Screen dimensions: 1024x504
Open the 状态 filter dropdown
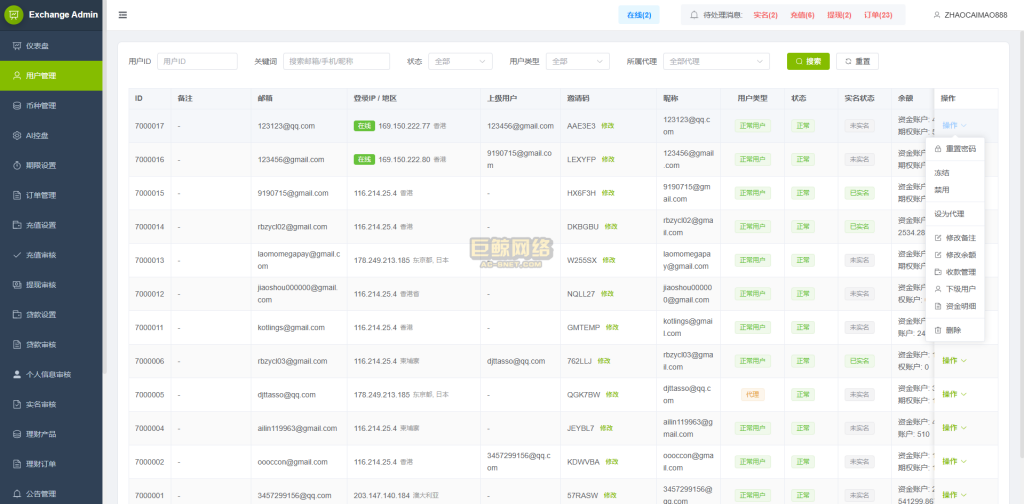pyautogui.click(x=459, y=61)
